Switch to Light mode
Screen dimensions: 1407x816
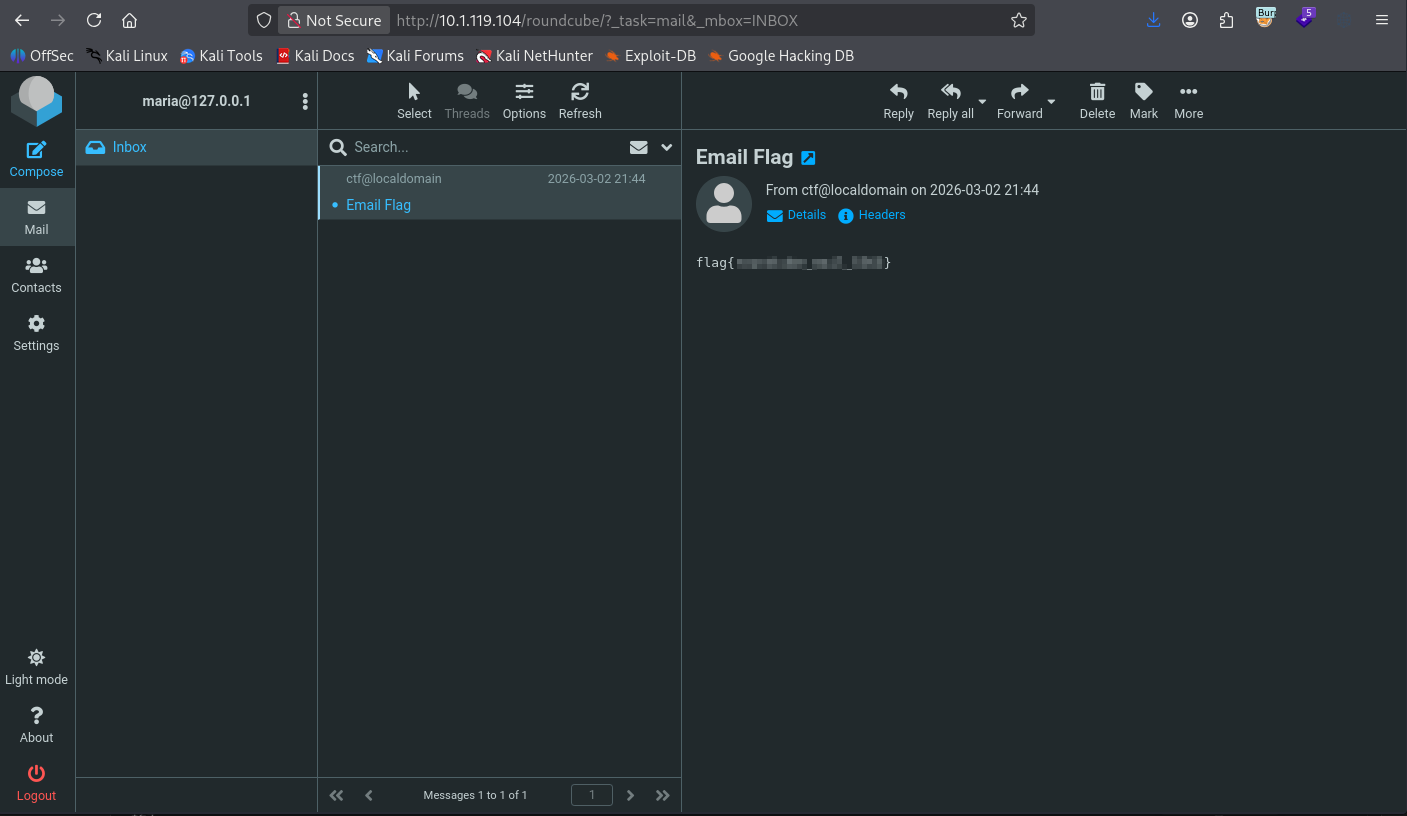point(36,667)
